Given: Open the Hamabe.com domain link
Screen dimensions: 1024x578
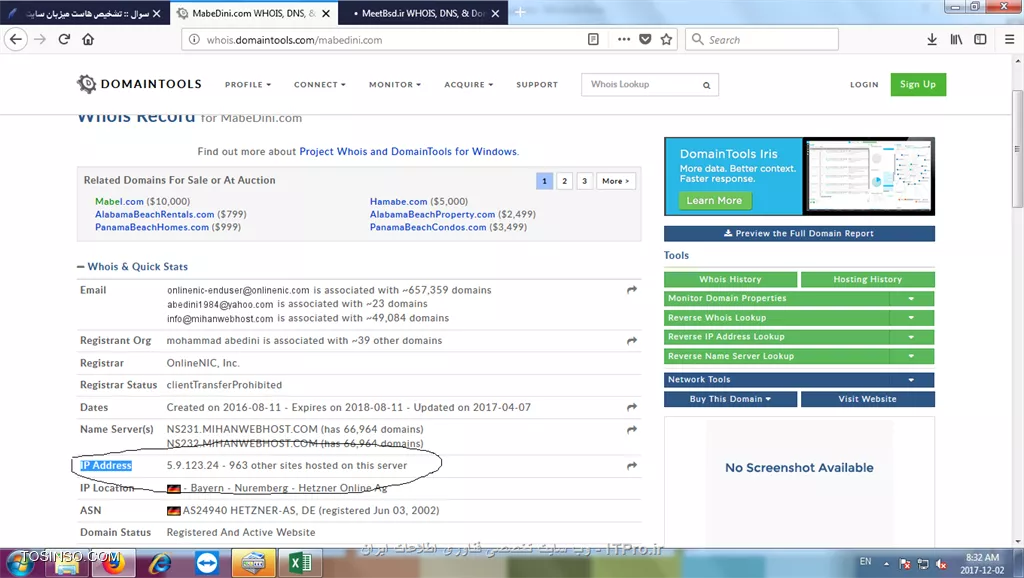Looking at the screenshot, I should [398, 202].
